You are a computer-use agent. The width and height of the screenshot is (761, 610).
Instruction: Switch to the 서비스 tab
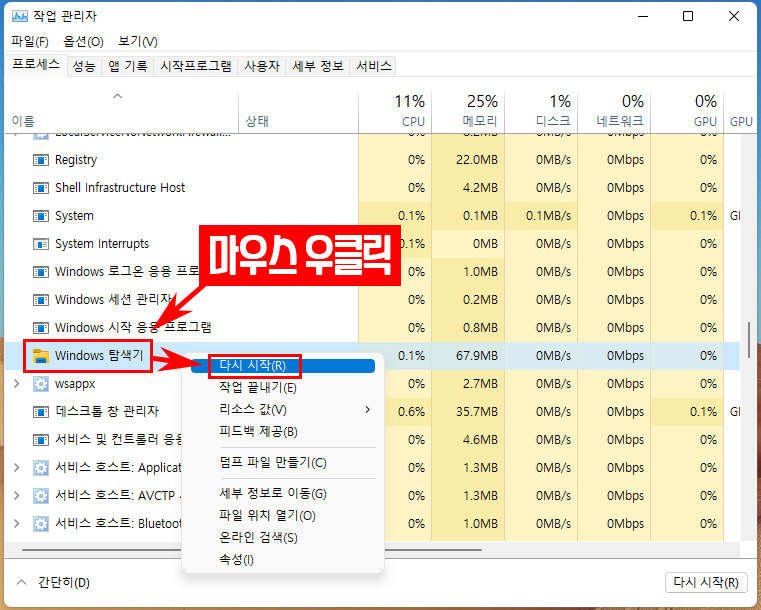coord(374,66)
